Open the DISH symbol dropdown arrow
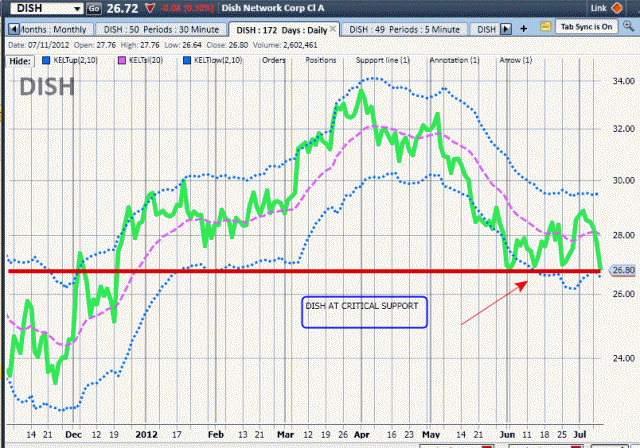The height and width of the screenshot is (448, 640). coord(77,9)
